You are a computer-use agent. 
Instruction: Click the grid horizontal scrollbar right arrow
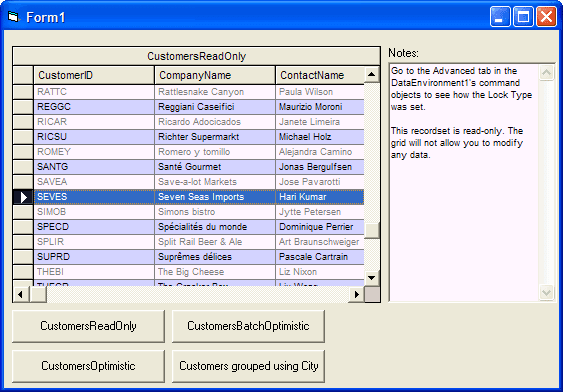pos(357,294)
